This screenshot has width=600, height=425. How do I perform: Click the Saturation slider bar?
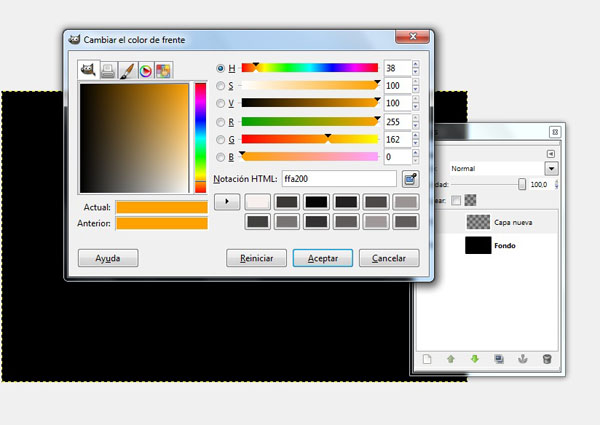[310, 85]
